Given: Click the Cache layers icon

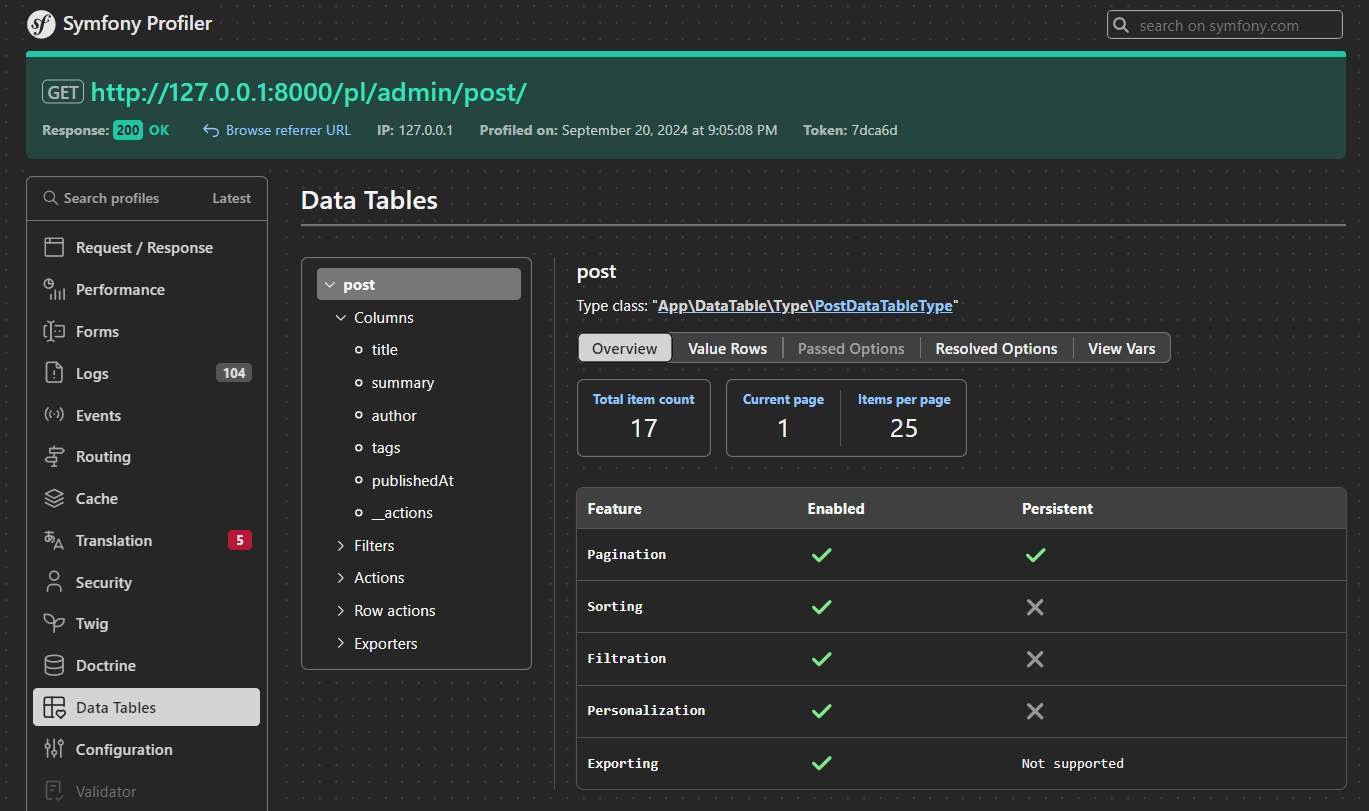Looking at the screenshot, I should pos(55,498).
